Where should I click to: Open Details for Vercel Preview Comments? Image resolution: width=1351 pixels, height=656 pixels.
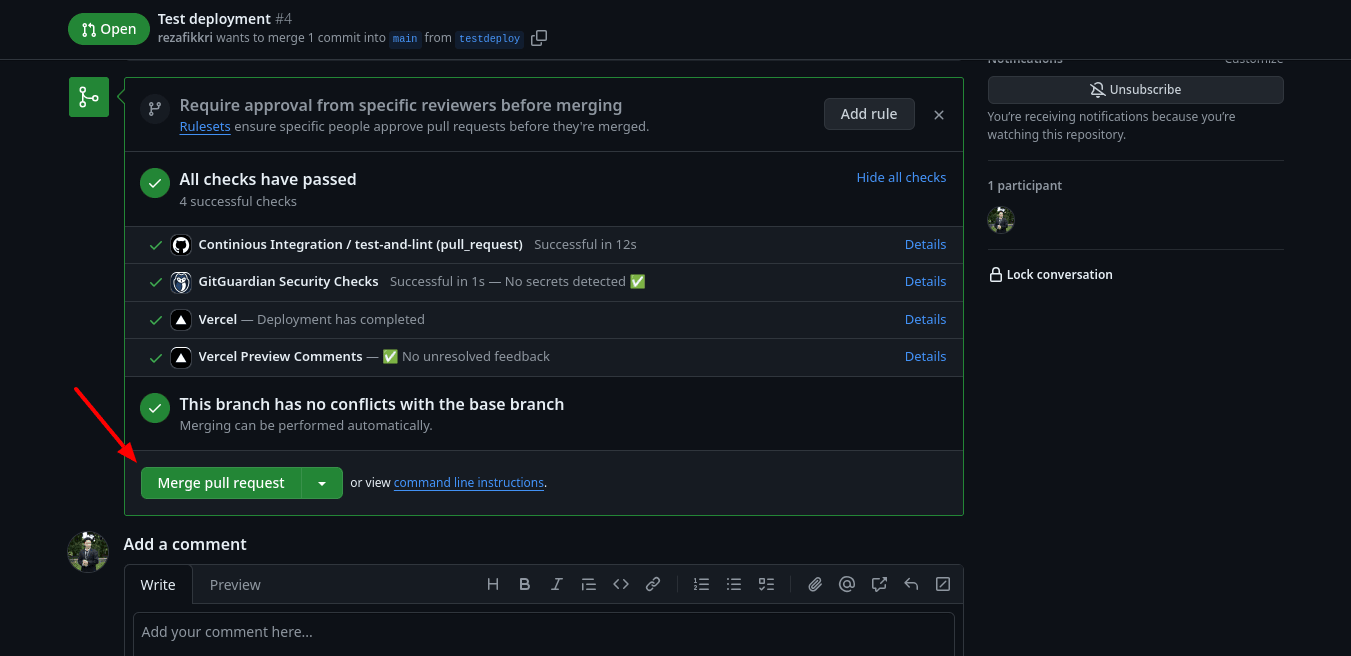[x=925, y=357]
